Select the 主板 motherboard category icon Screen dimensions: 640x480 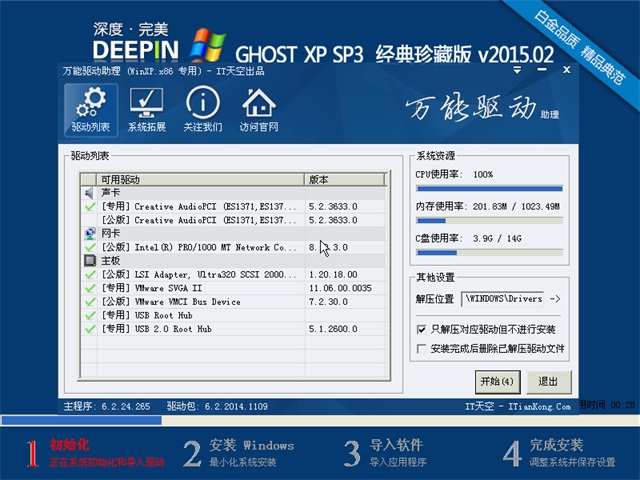point(89,260)
